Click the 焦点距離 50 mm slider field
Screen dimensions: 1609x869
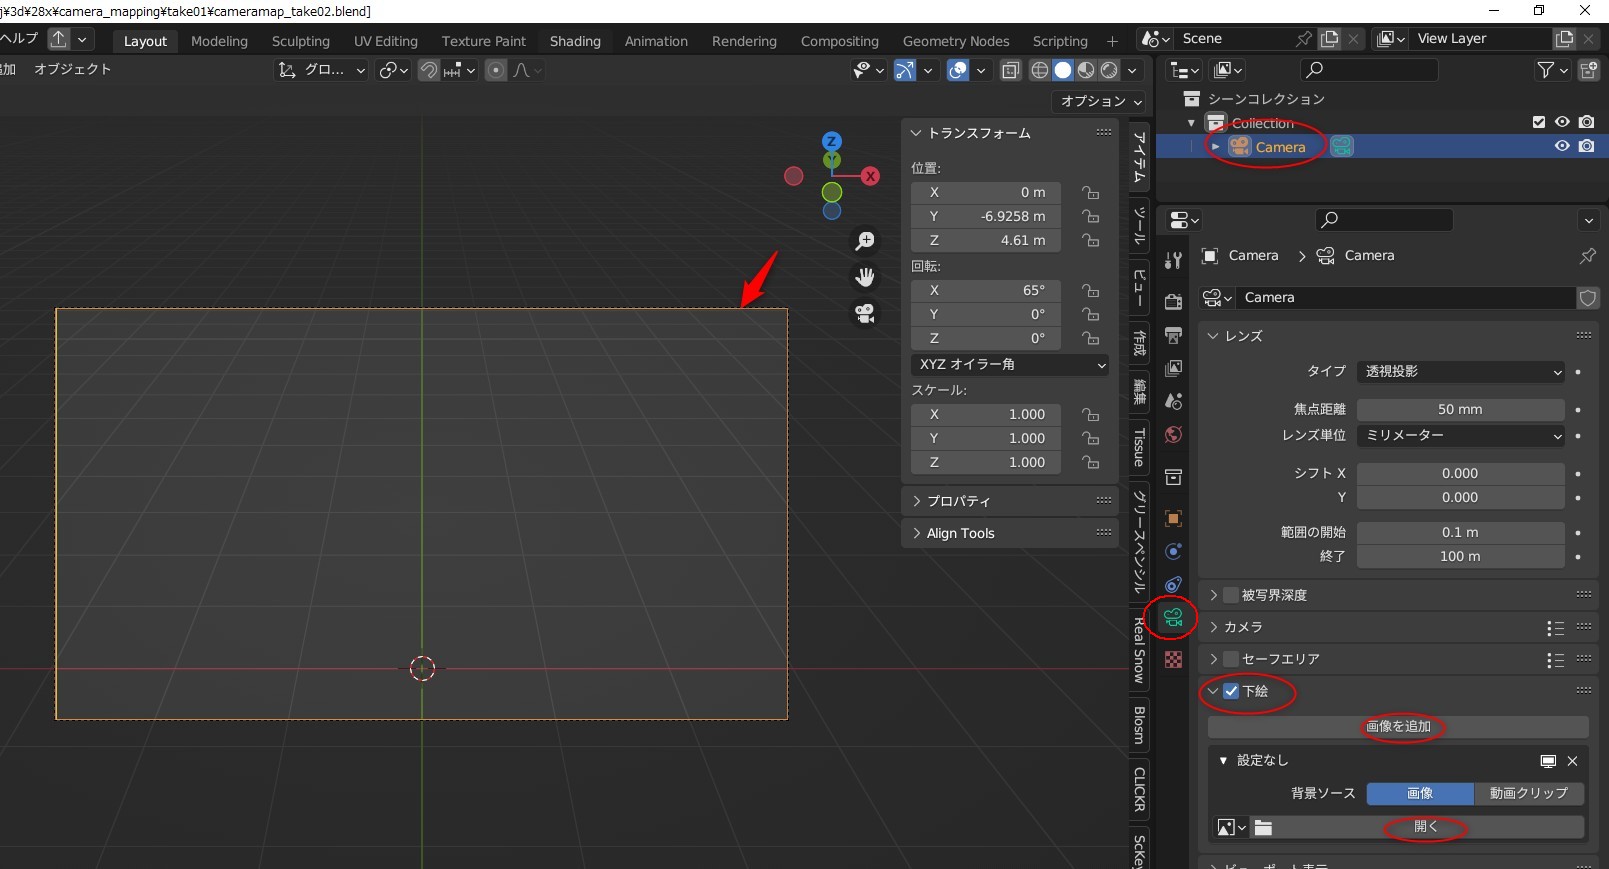point(1460,409)
